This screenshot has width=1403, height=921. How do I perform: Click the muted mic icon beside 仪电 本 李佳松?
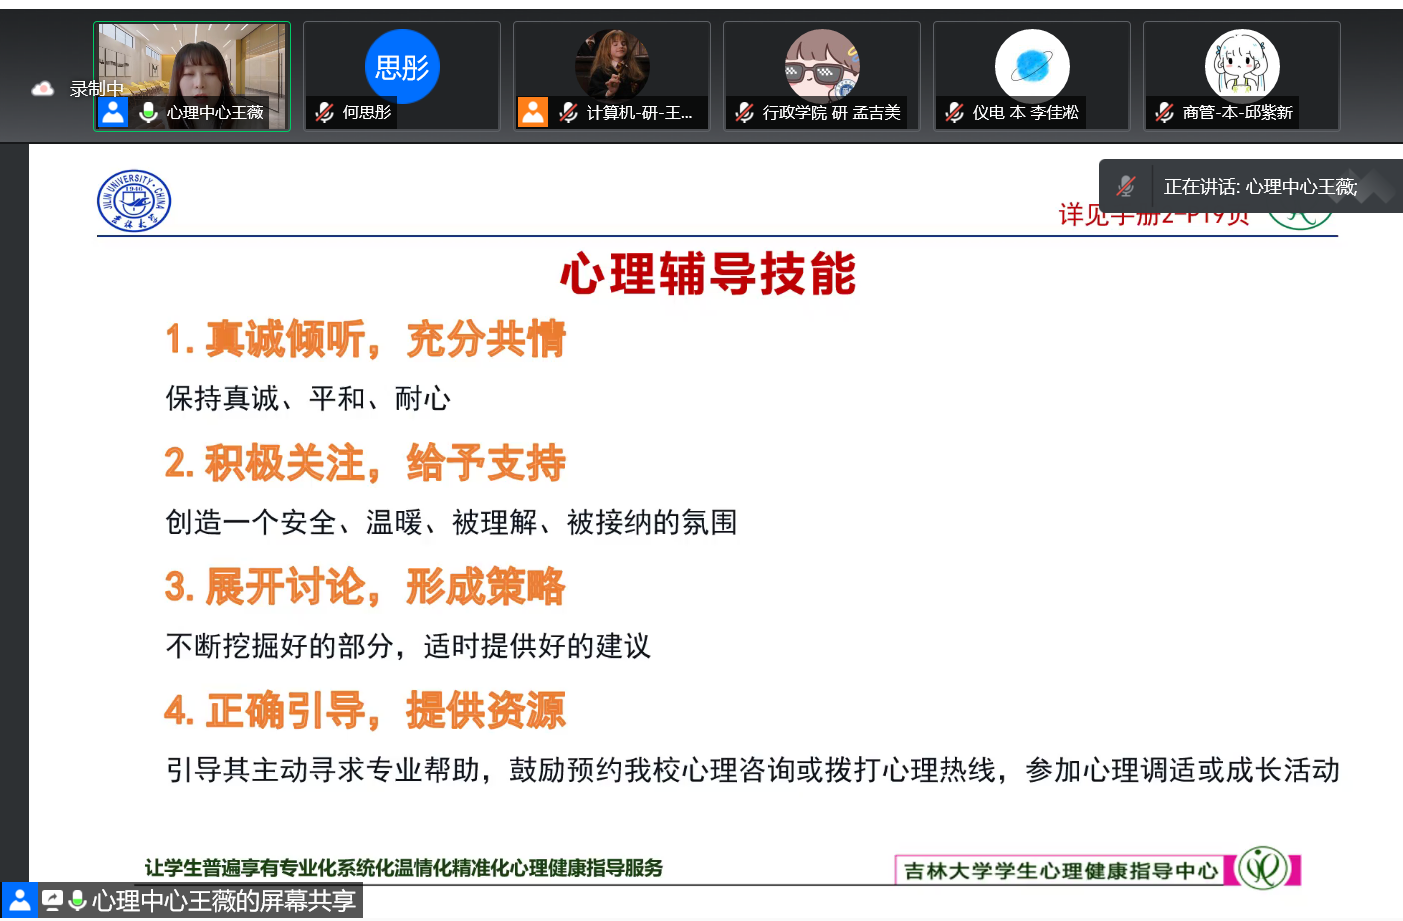955,113
